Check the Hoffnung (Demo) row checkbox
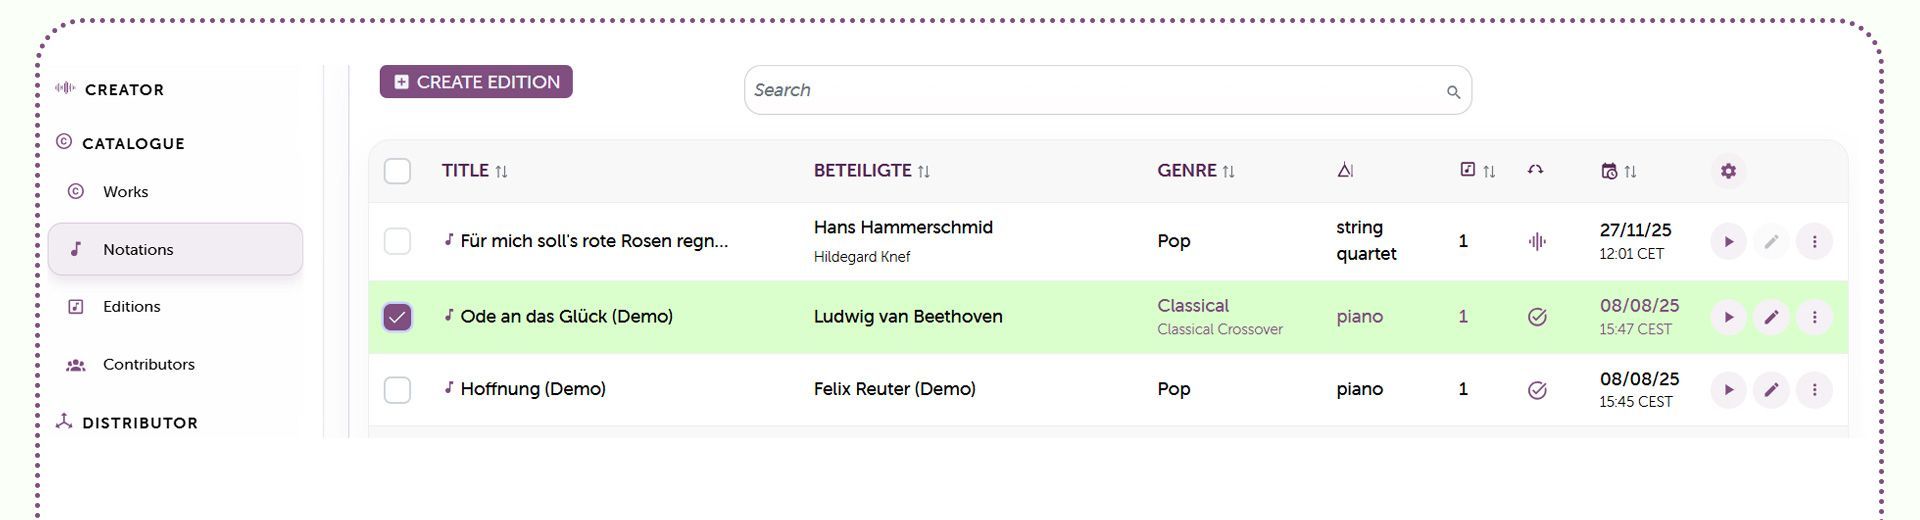1920x520 pixels. coord(397,390)
